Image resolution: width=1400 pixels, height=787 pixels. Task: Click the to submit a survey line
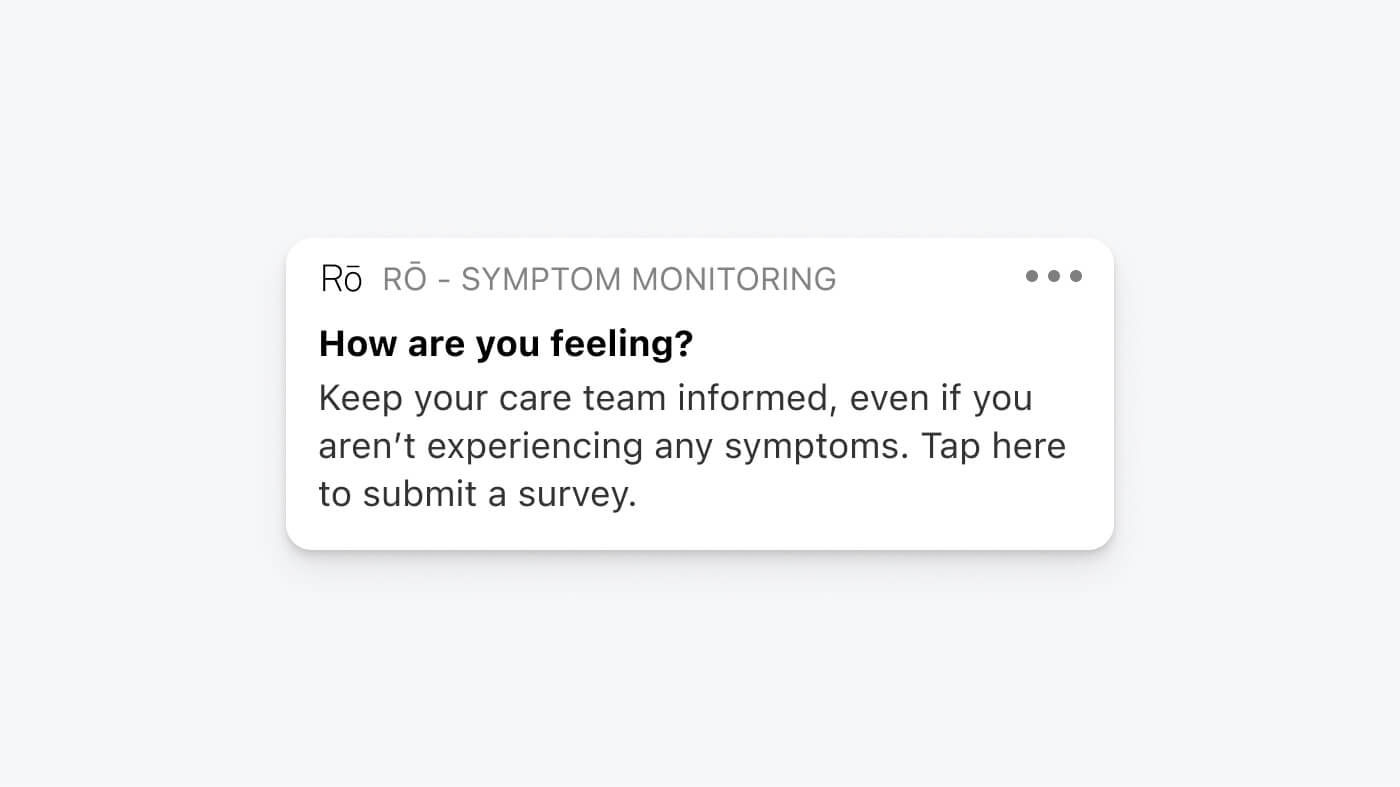pos(478,494)
